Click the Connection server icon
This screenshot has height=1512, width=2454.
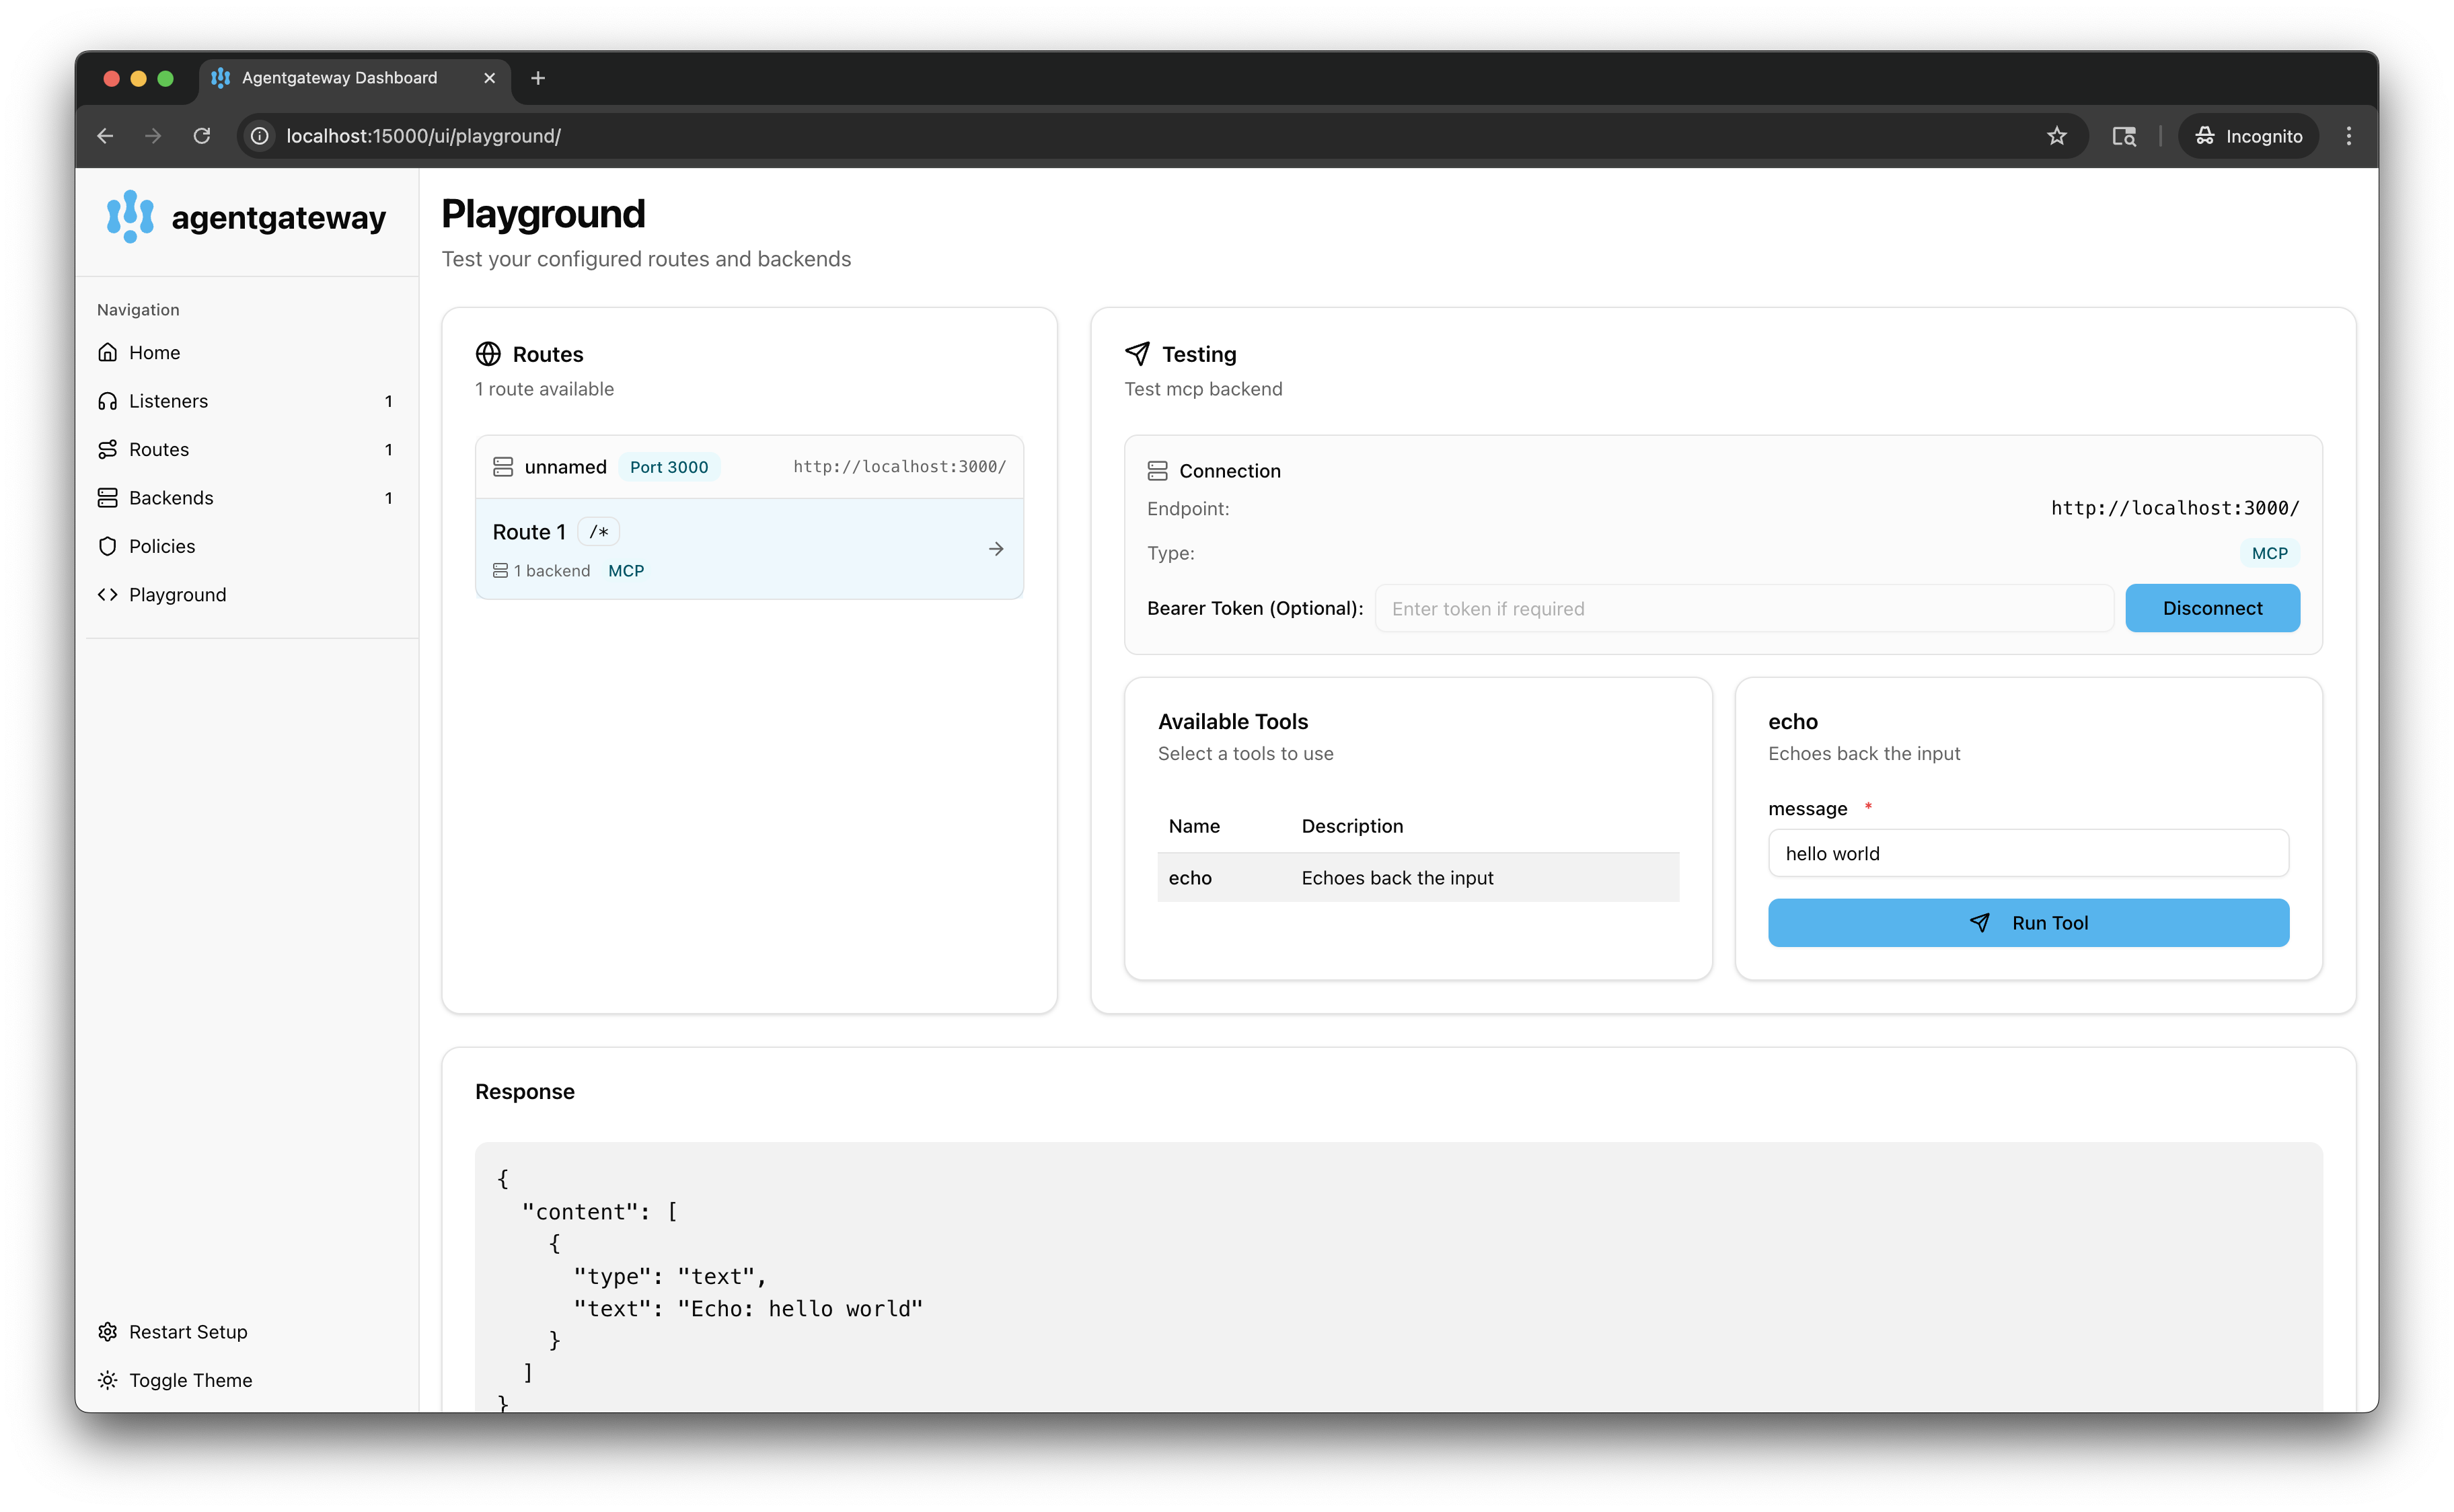pos(1157,471)
